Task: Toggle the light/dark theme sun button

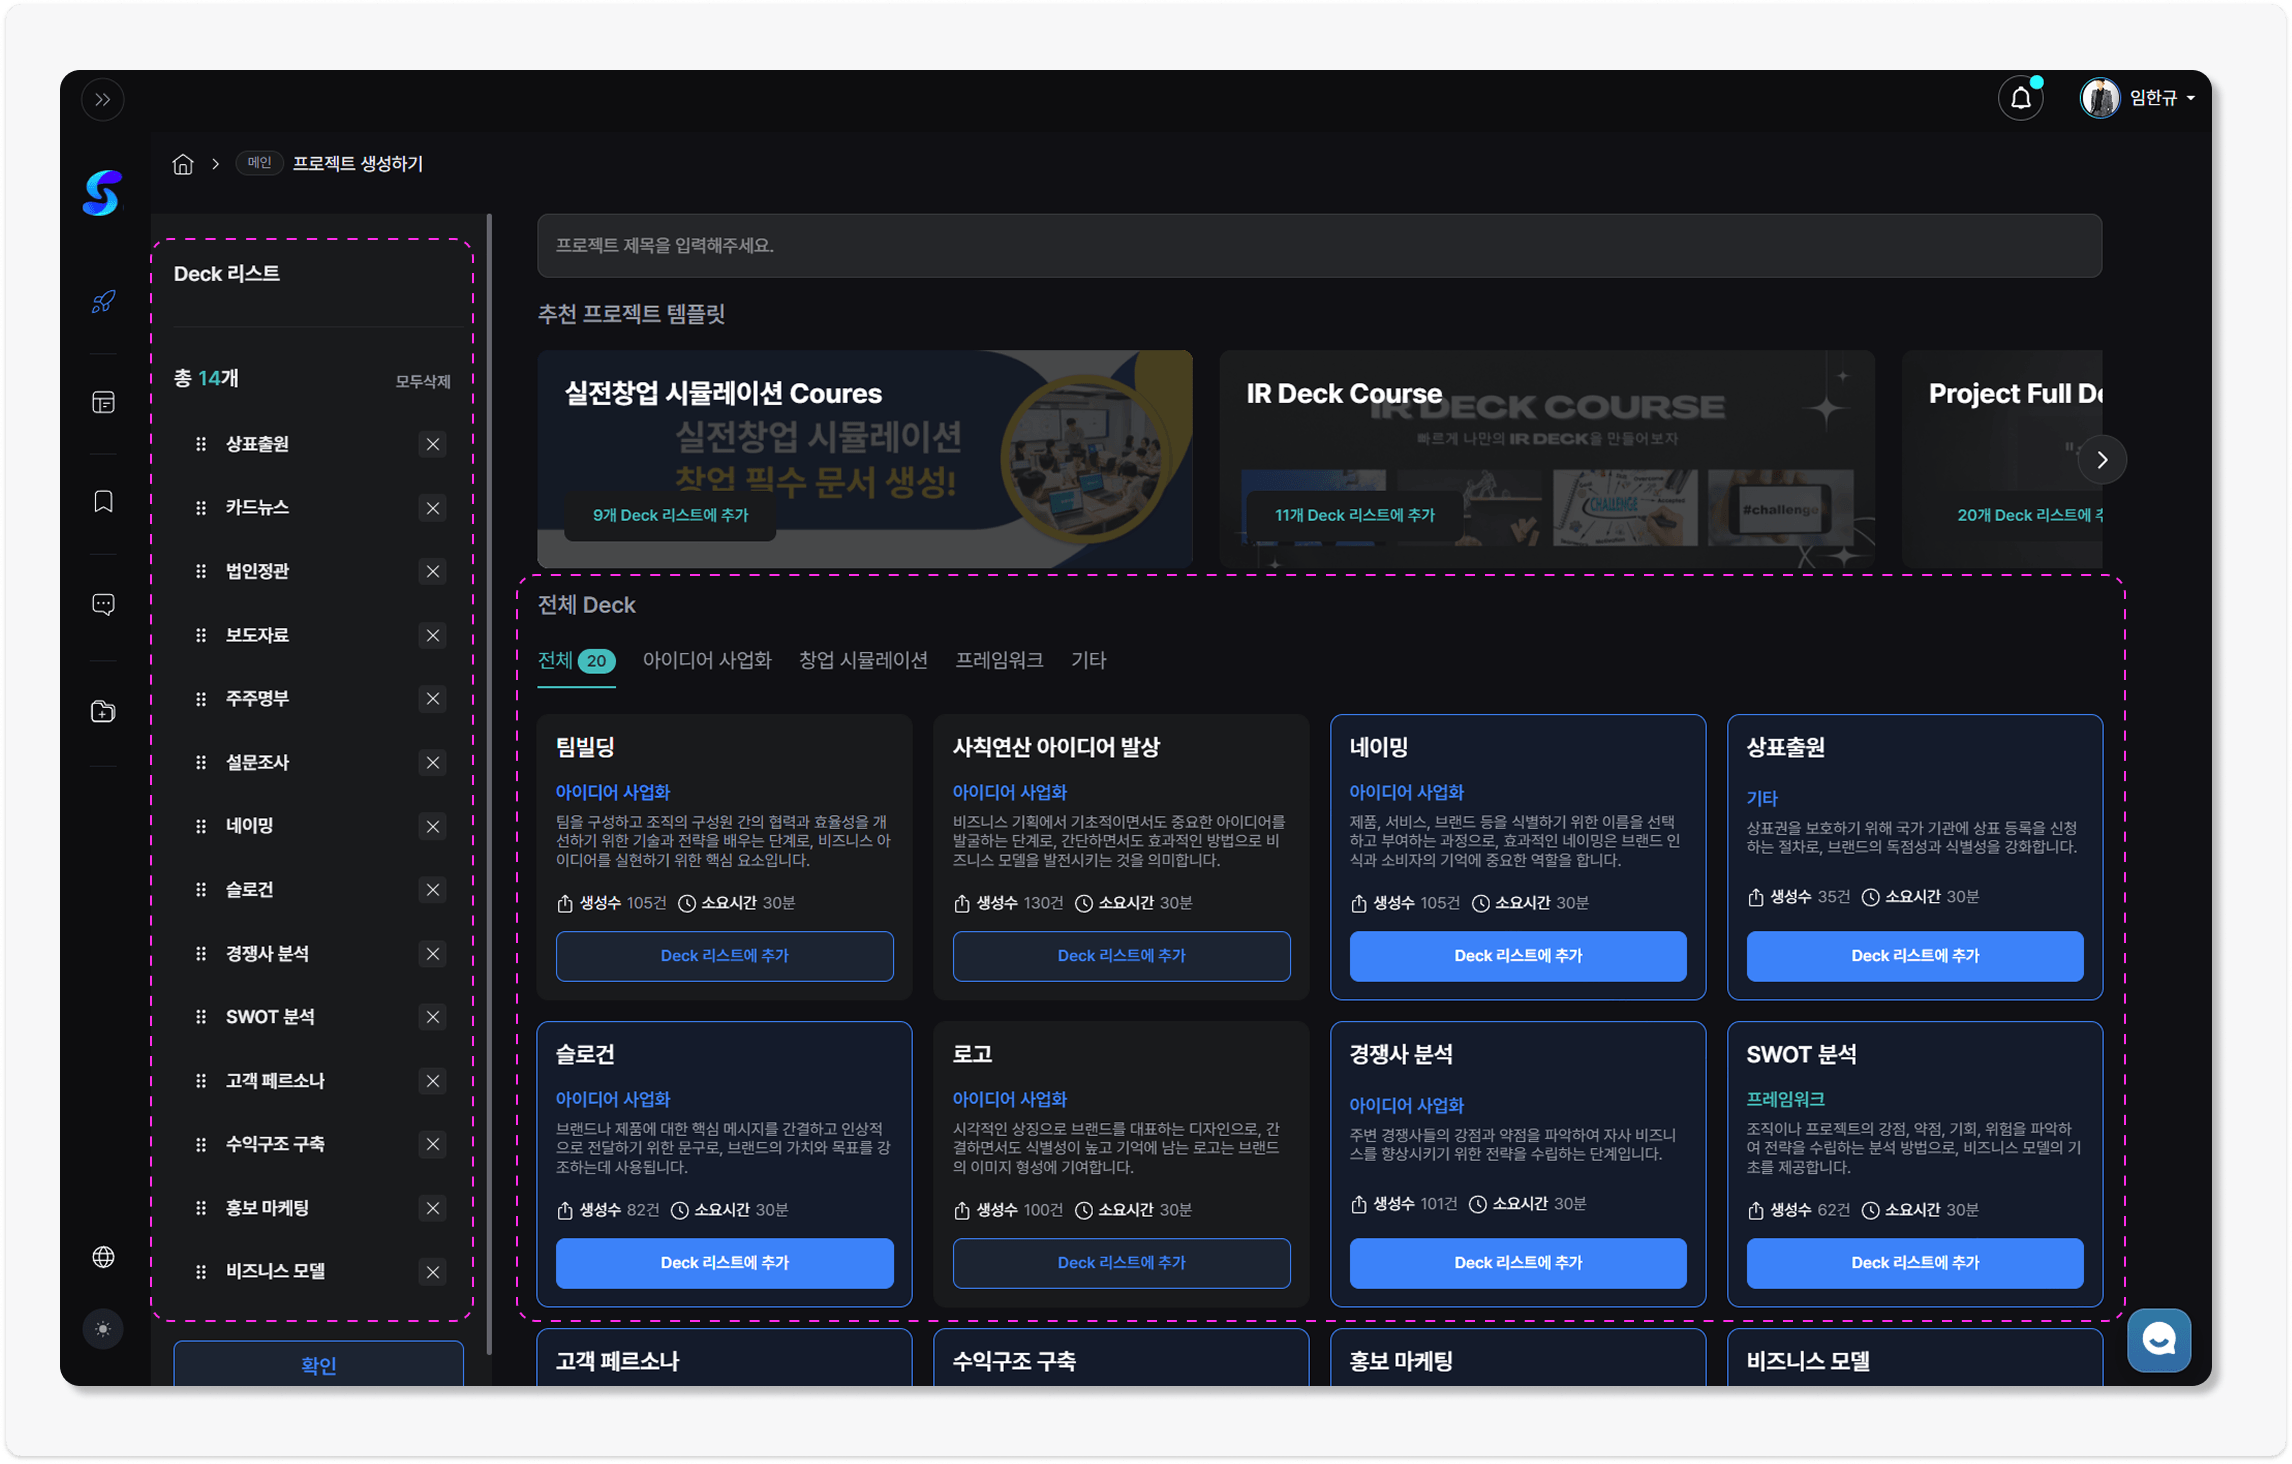Action: [103, 1328]
